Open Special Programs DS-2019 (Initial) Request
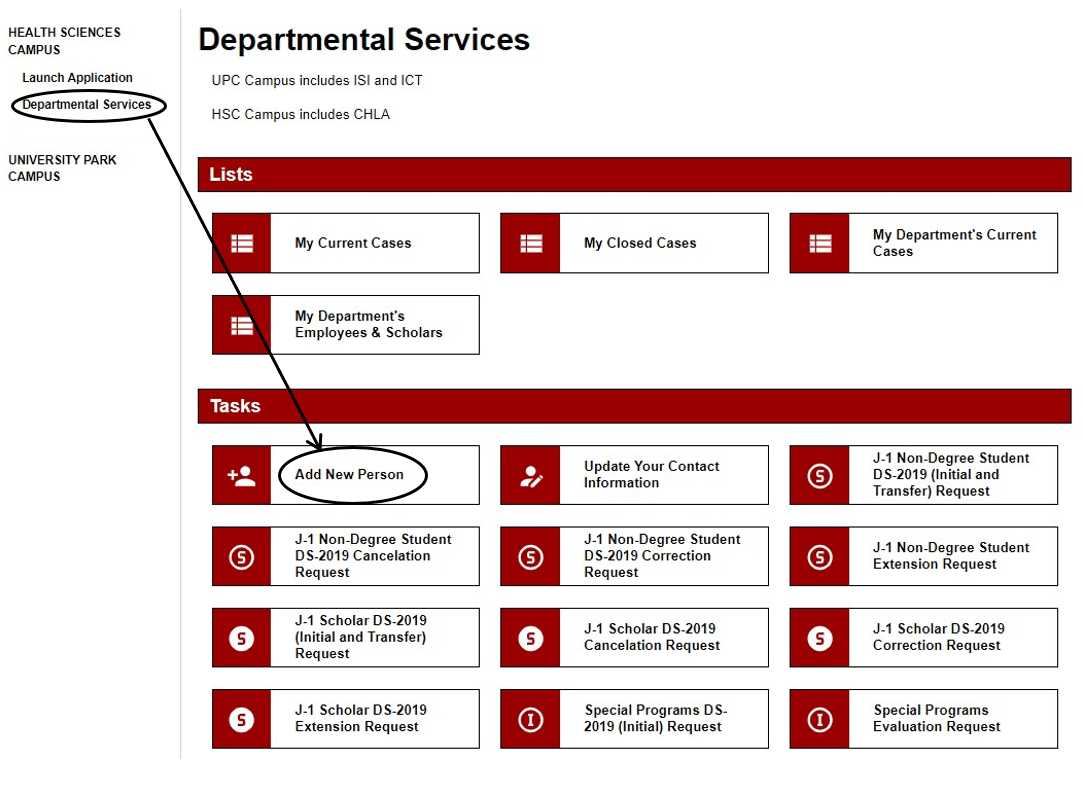The image size is (1083, 791). tap(635, 719)
